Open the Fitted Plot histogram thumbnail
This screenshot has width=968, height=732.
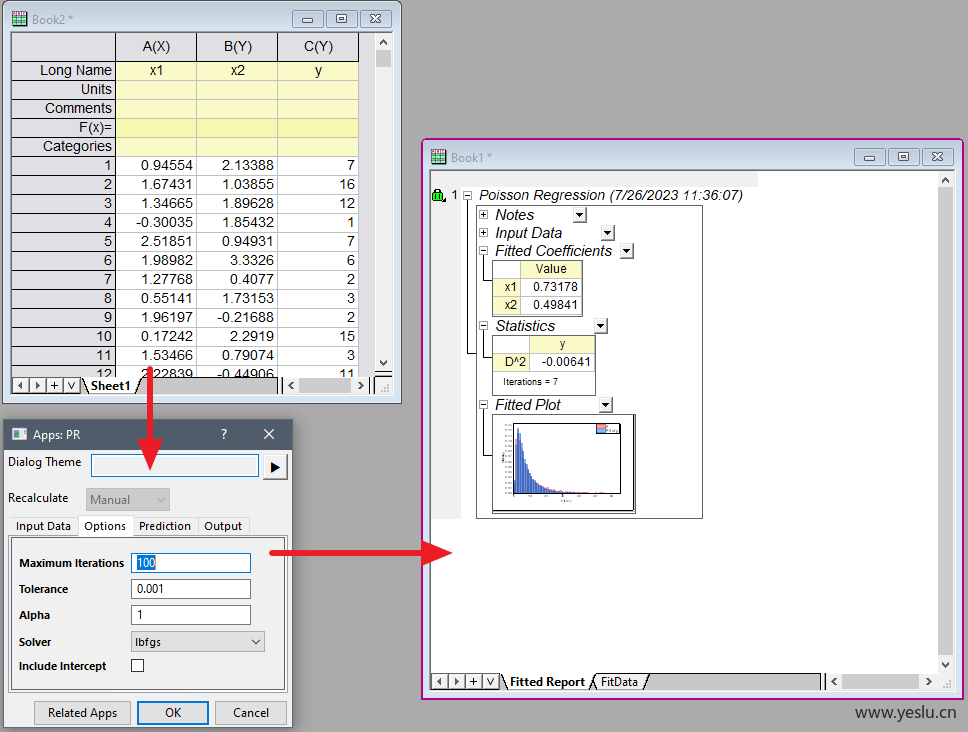tap(564, 463)
